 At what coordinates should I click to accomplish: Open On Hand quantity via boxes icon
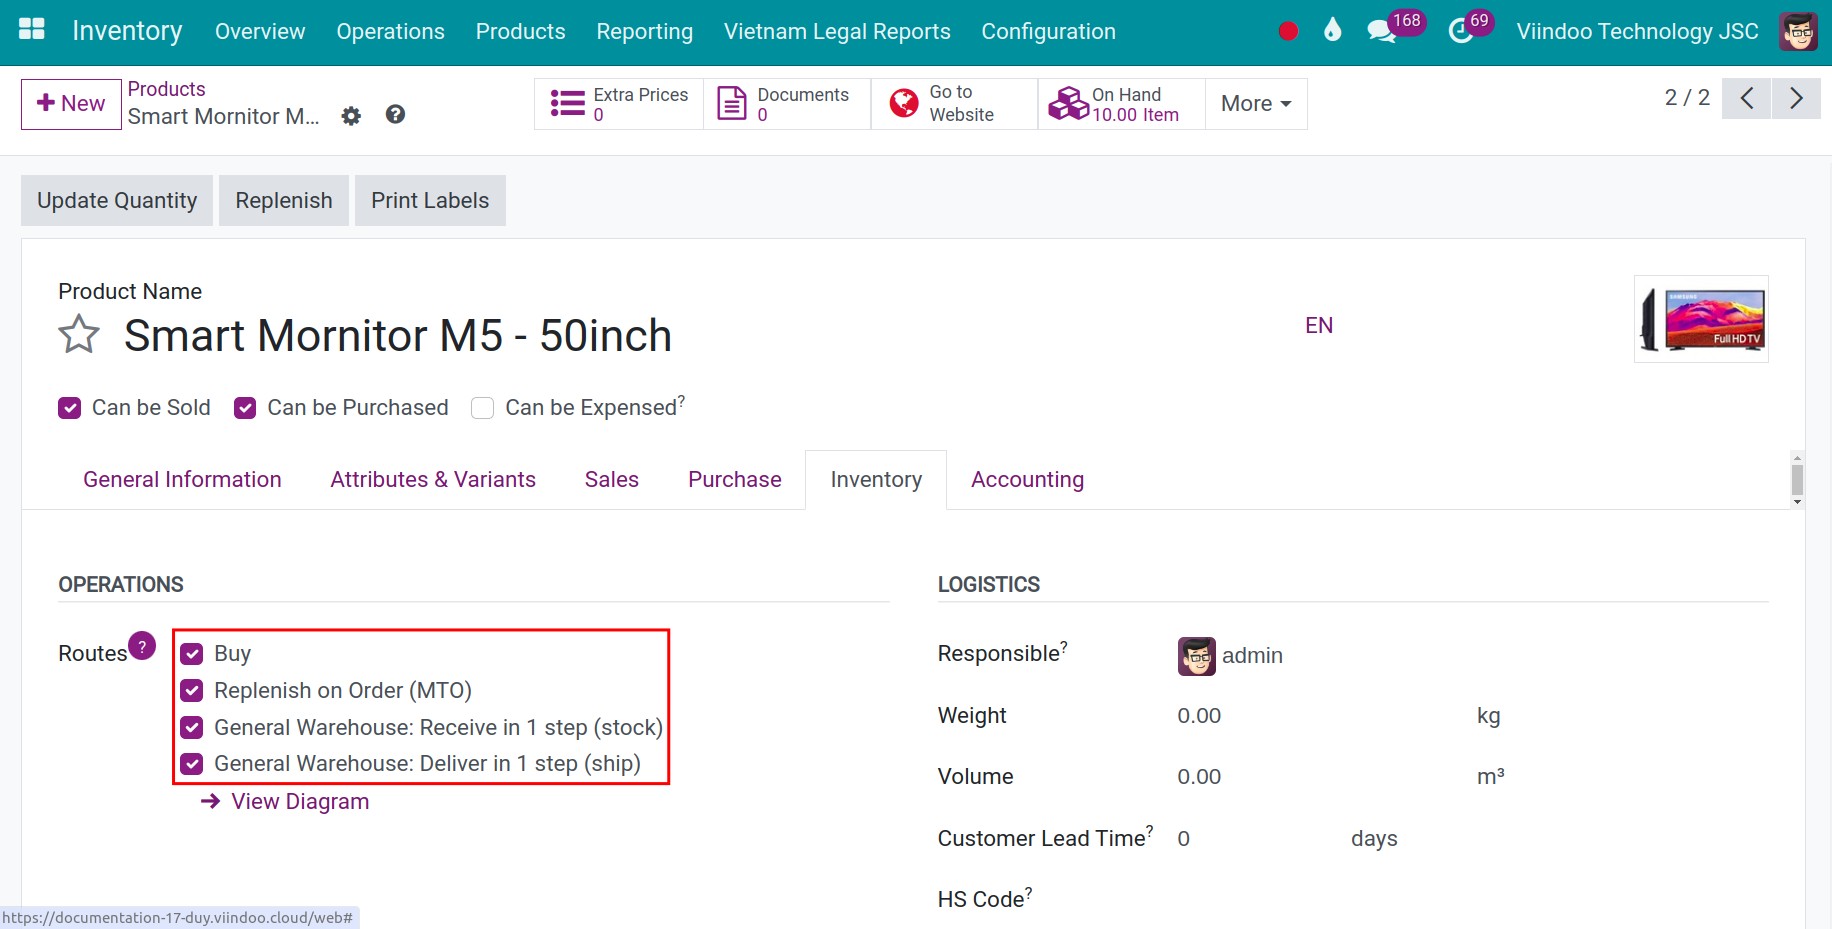1068,103
